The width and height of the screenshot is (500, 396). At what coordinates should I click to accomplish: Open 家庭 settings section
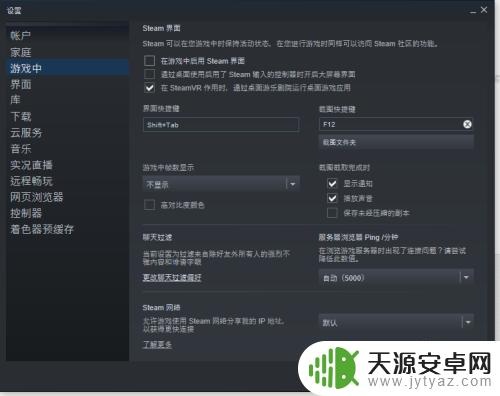pyautogui.click(x=21, y=52)
